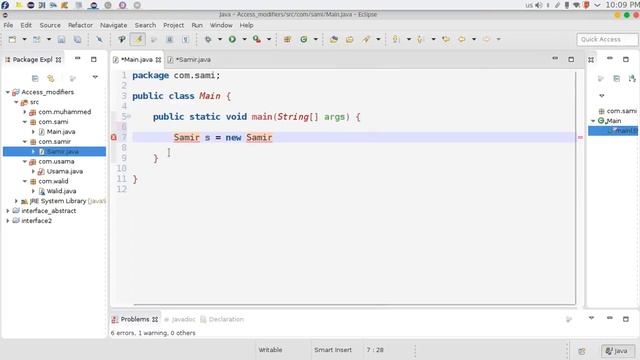Click the Open Type toolbar icon
The width and height of the screenshot is (640, 360).
point(334,40)
